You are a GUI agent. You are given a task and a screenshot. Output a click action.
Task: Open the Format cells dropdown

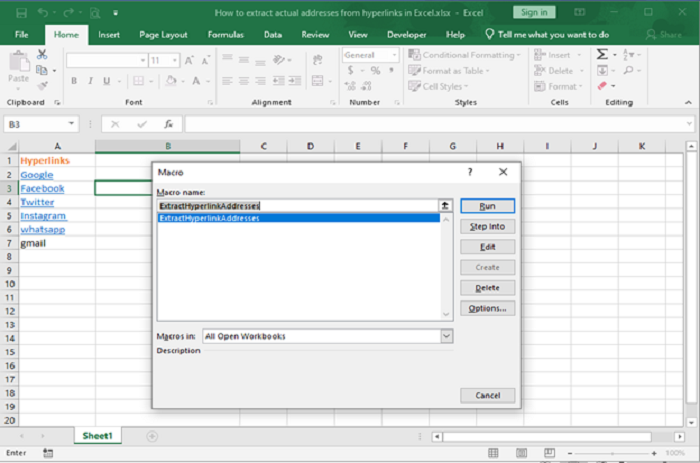559,86
